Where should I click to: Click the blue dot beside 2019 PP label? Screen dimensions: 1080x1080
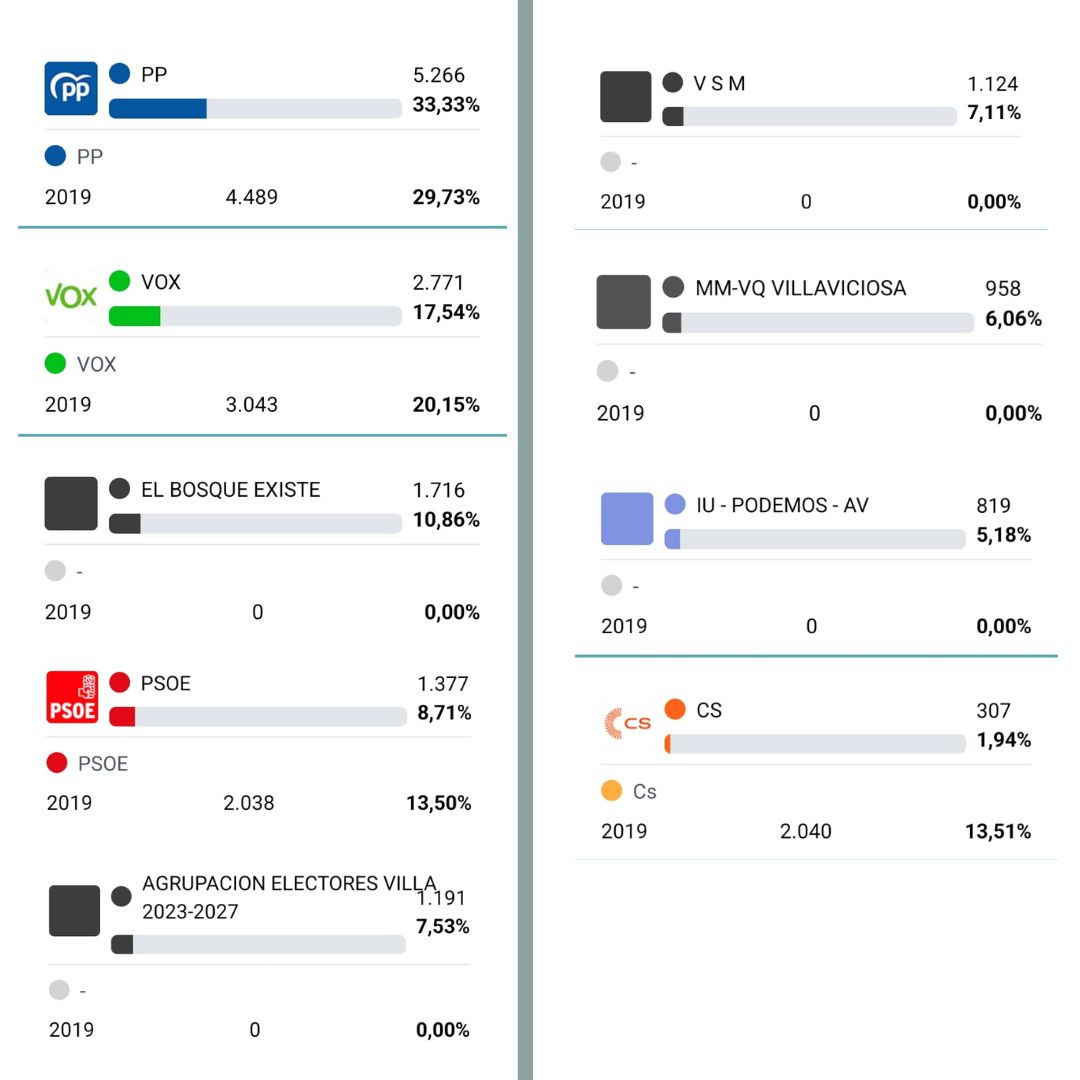click(56, 156)
